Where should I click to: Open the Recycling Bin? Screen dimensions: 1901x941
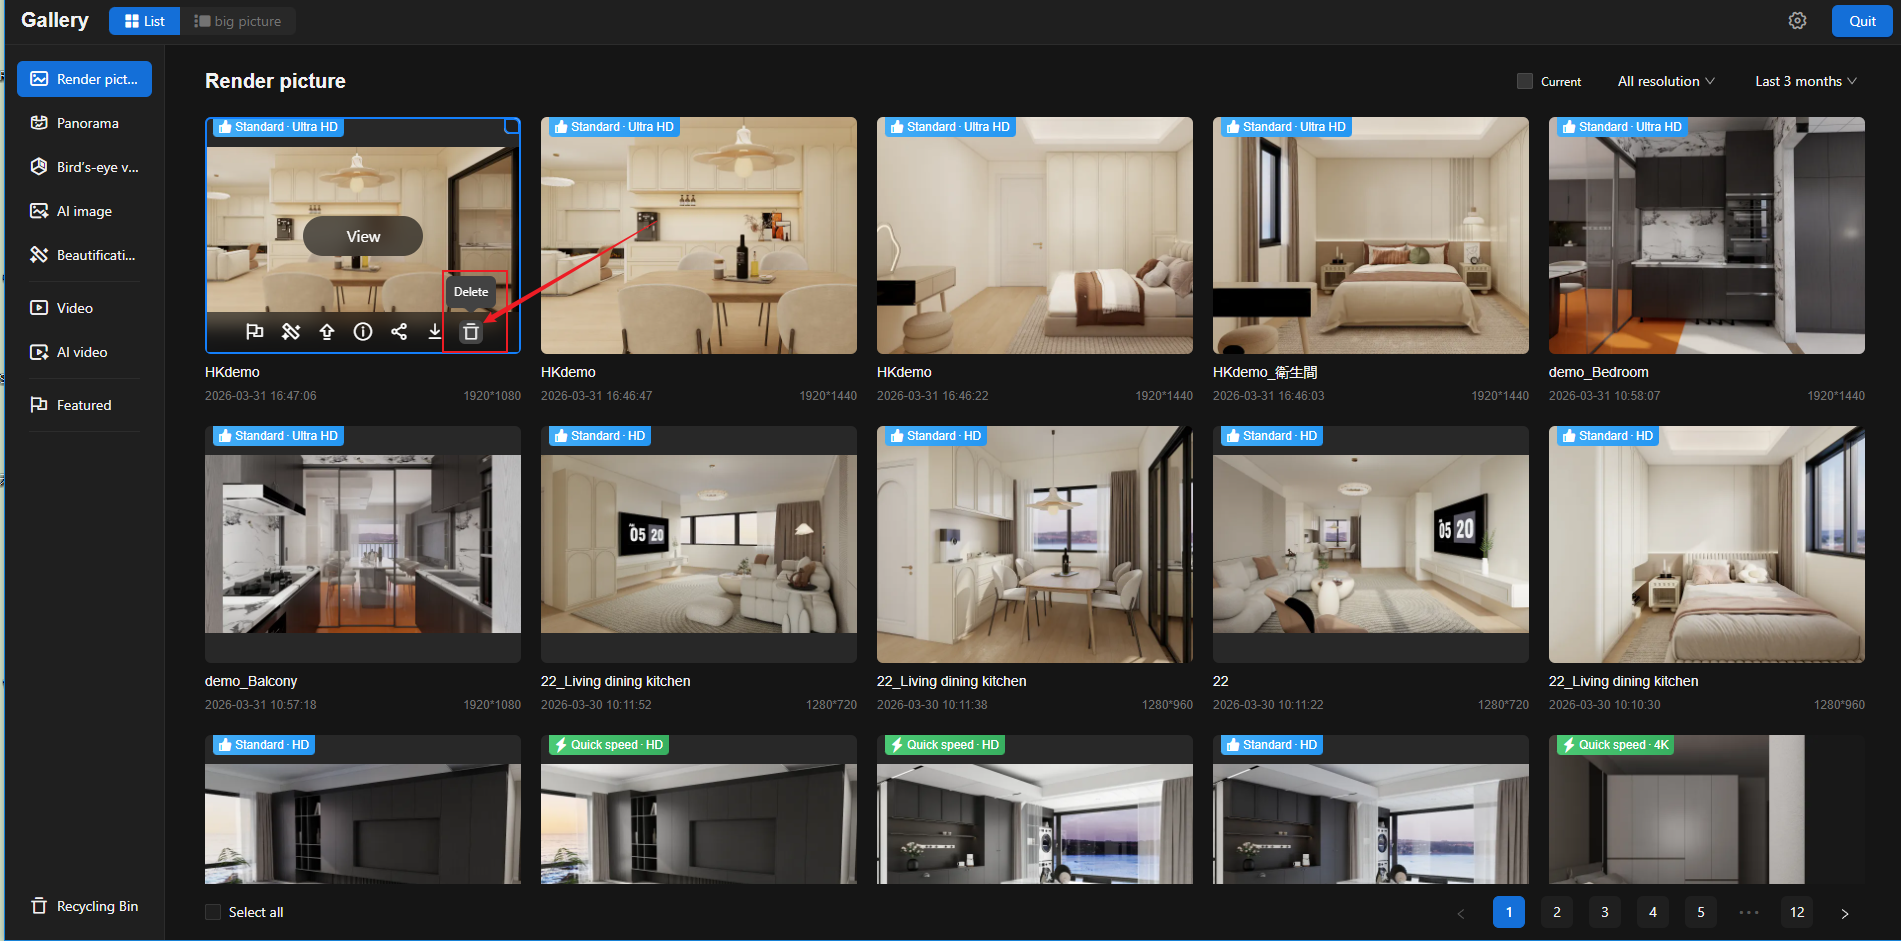click(85, 906)
